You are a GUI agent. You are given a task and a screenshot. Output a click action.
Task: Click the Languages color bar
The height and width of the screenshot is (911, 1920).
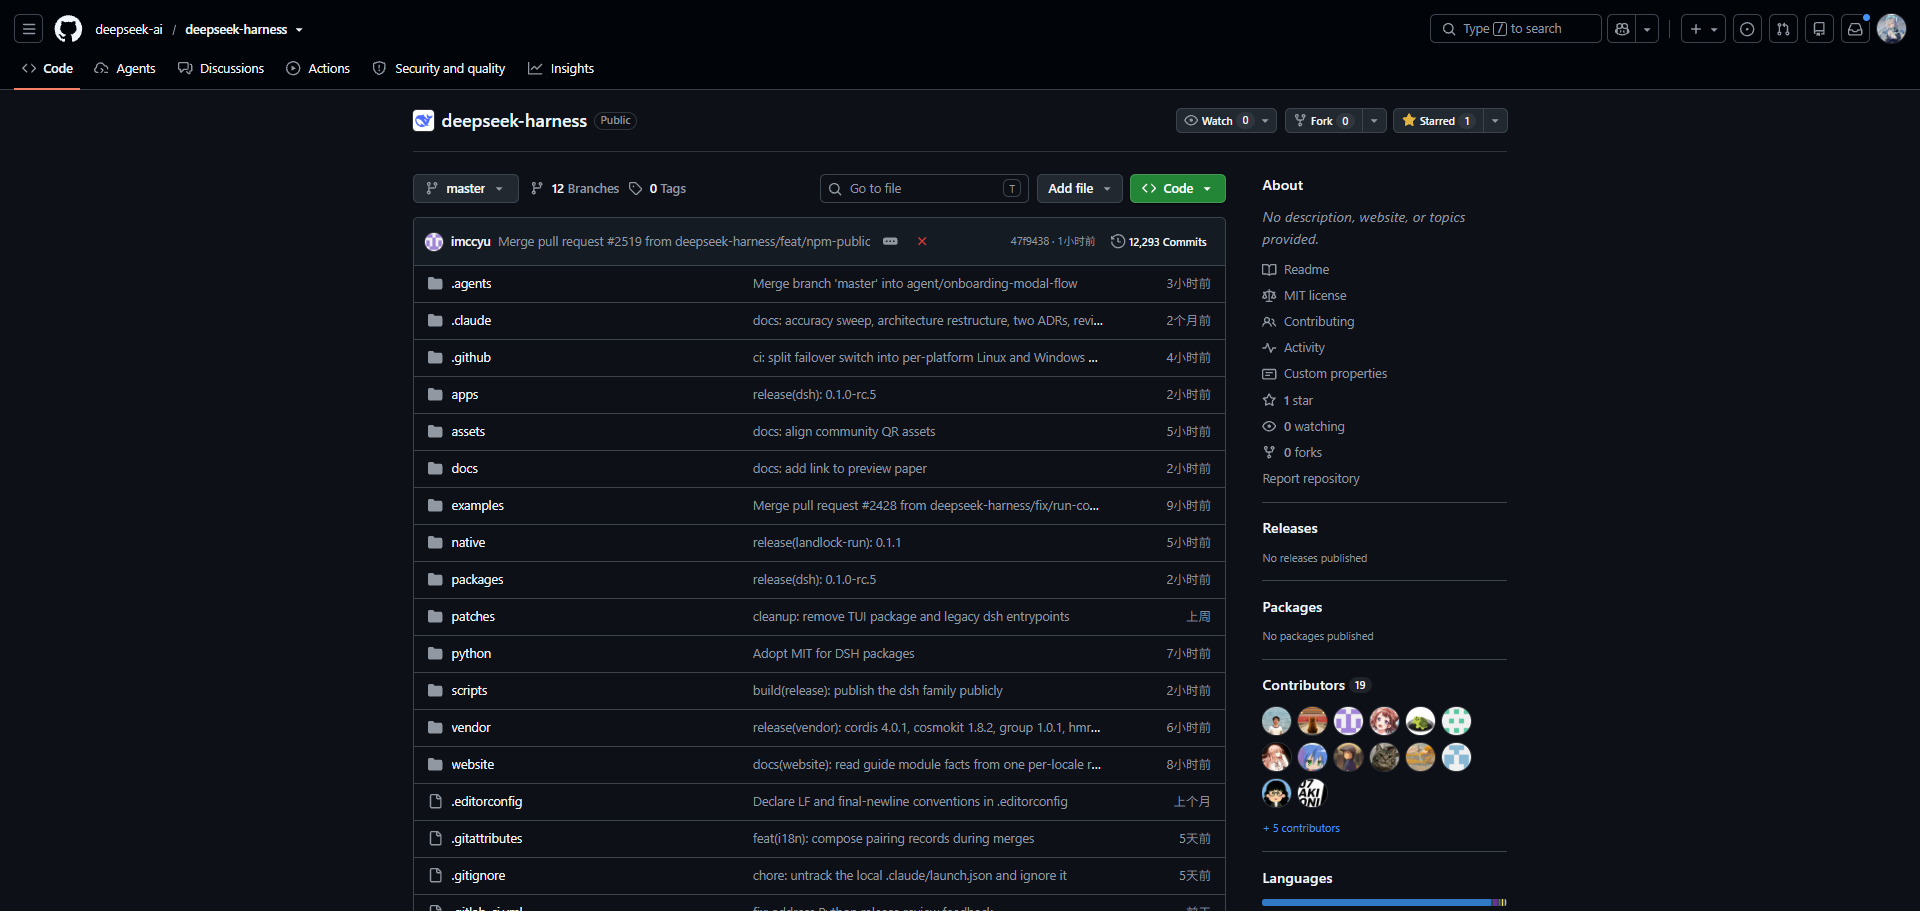(x=1384, y=903)
